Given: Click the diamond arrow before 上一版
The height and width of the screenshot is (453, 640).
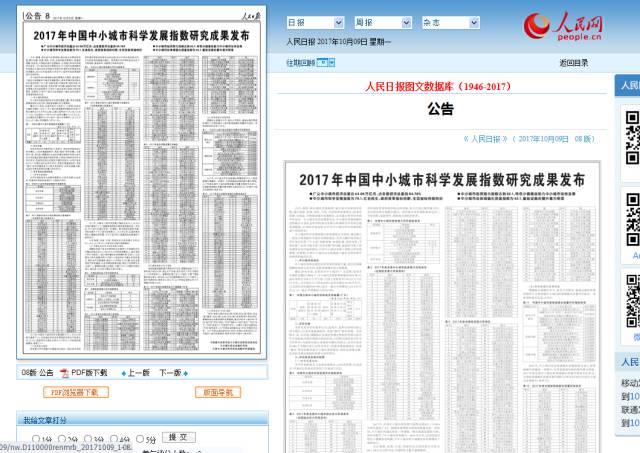Looking at the screenshot, I should click(x=124, y=373).
